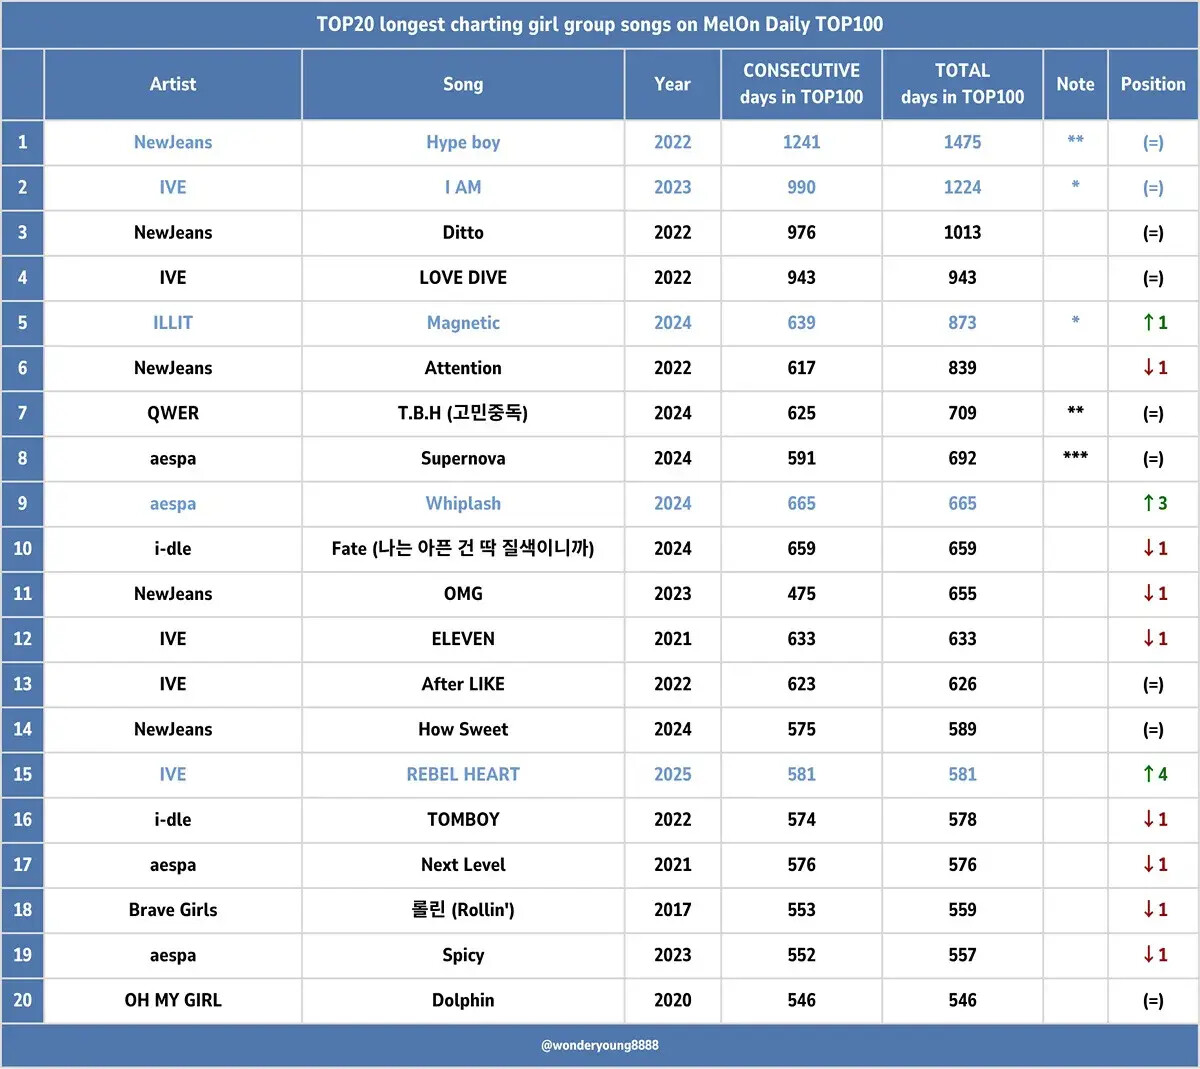Click the year 2020
The image size is (1200, 1069).
[x=672, y=1000]
